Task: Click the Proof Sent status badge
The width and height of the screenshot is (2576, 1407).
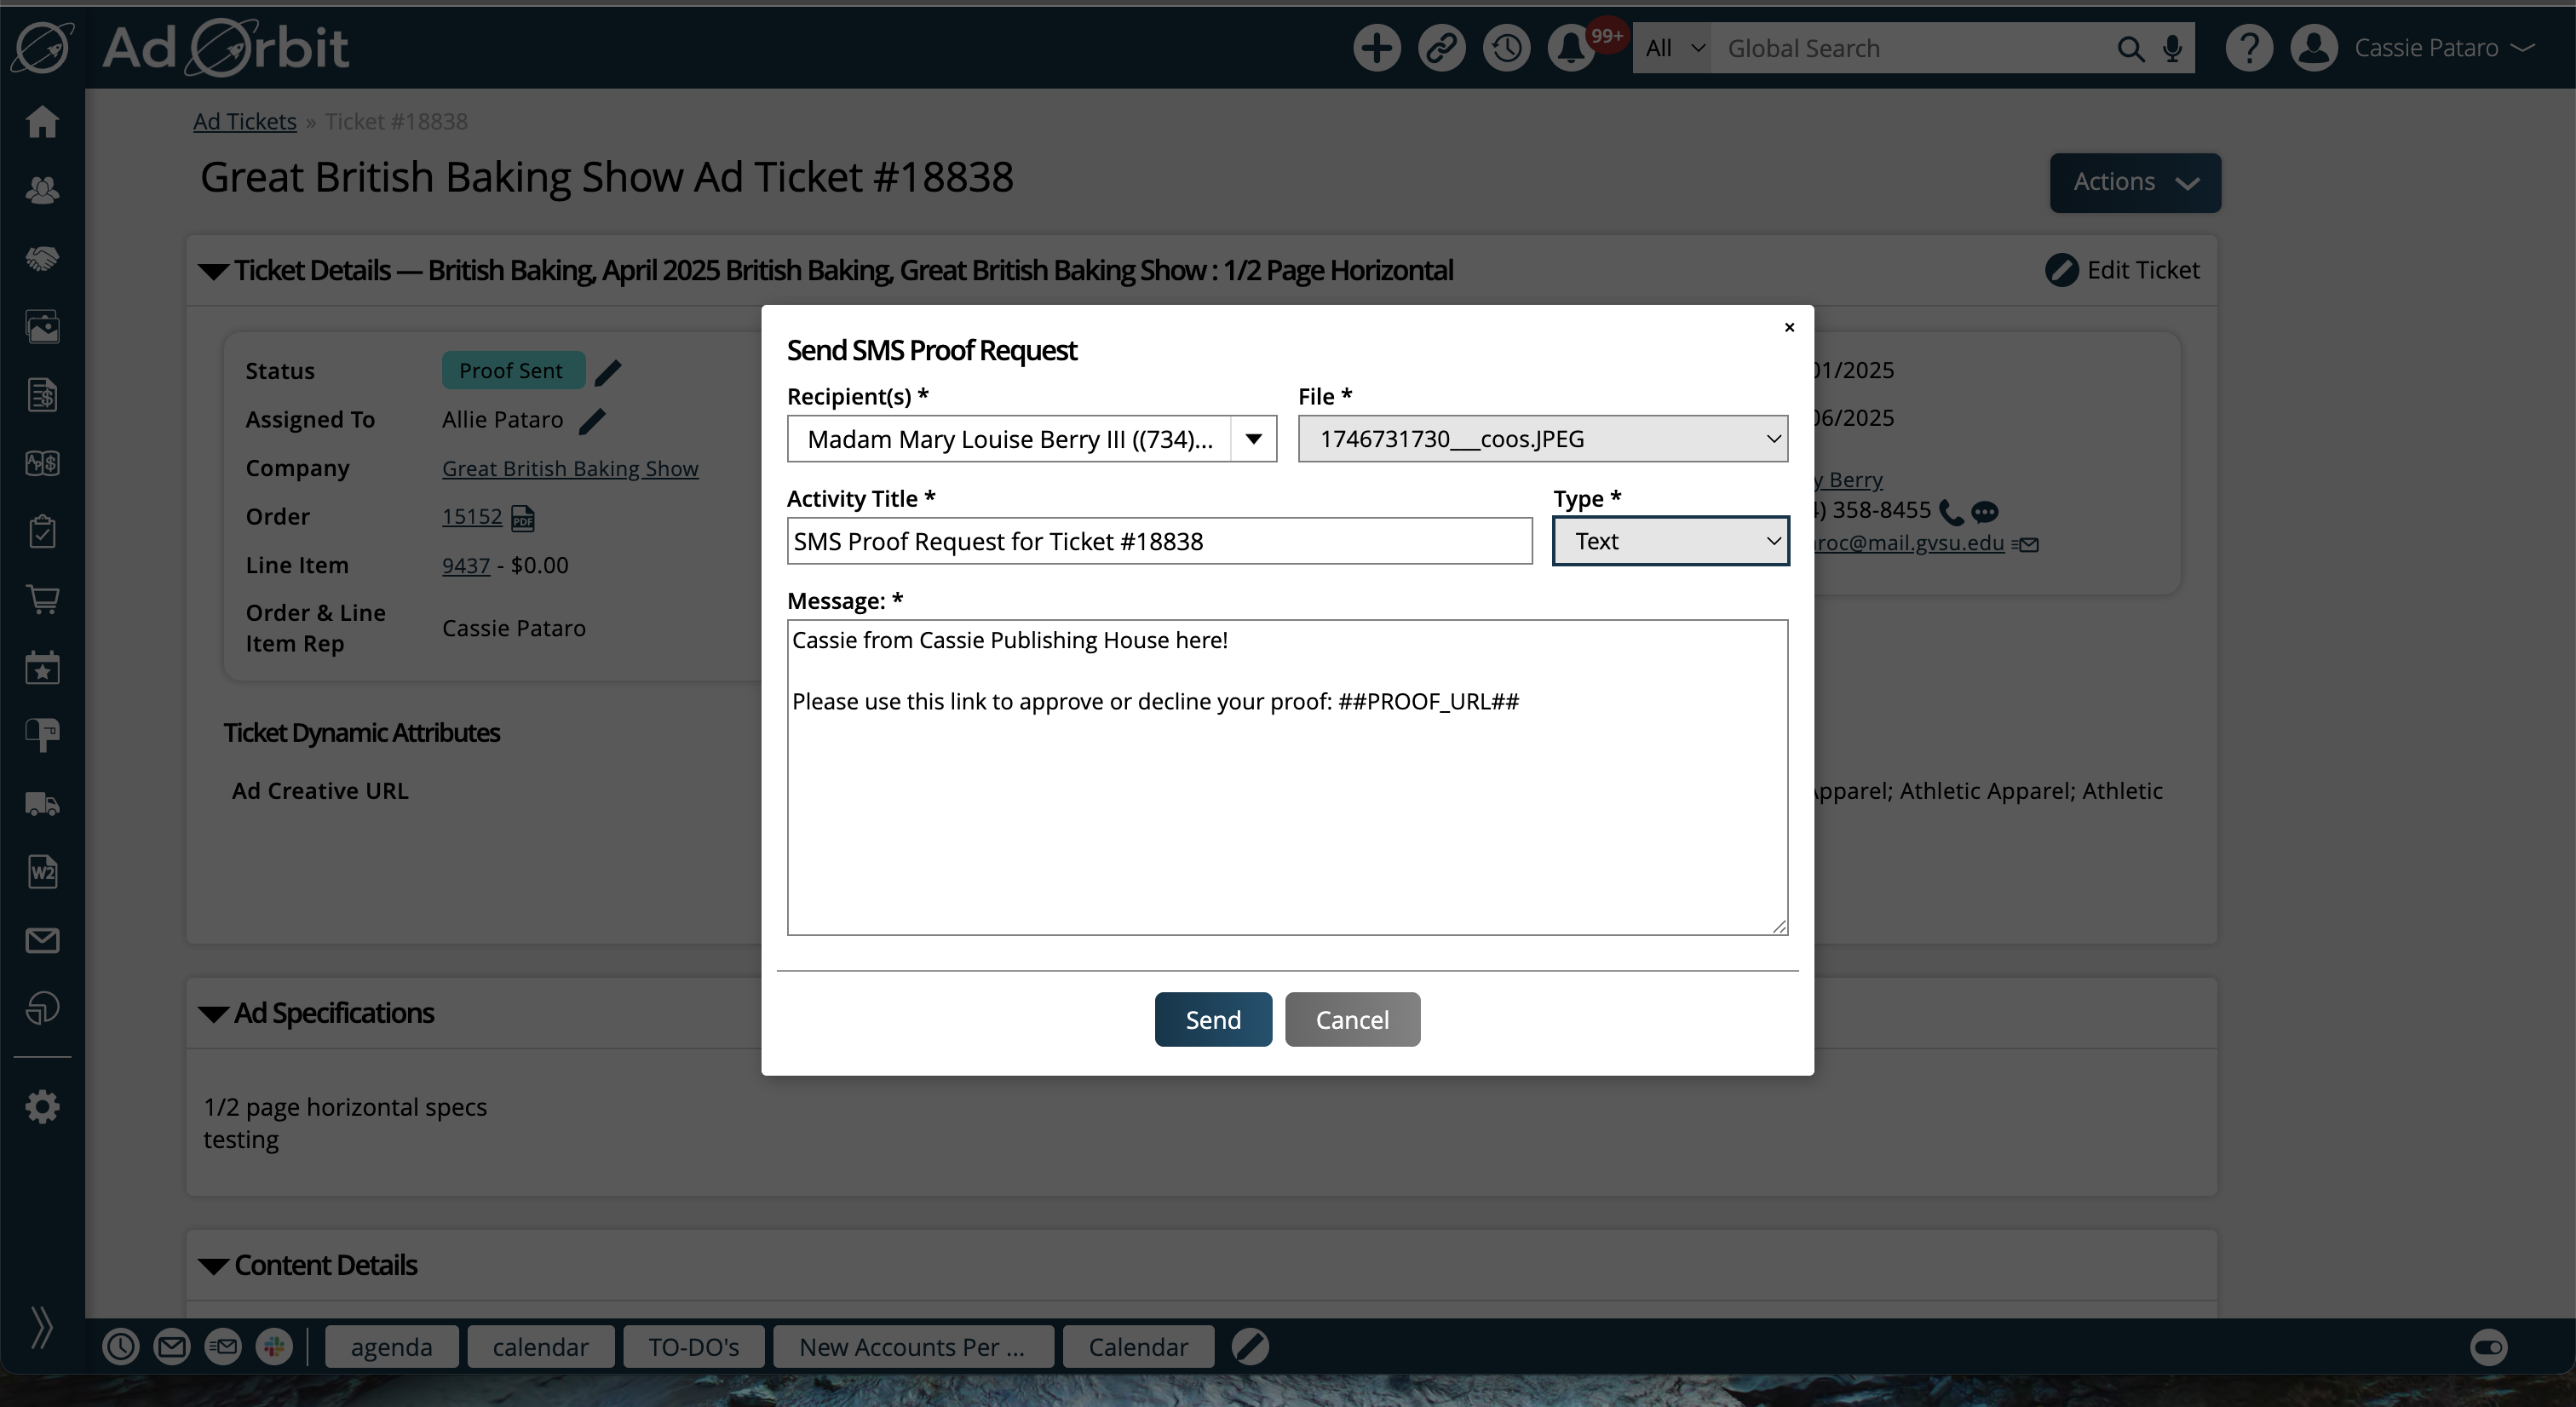Action: pyautogui.click(x=513, y=370)
